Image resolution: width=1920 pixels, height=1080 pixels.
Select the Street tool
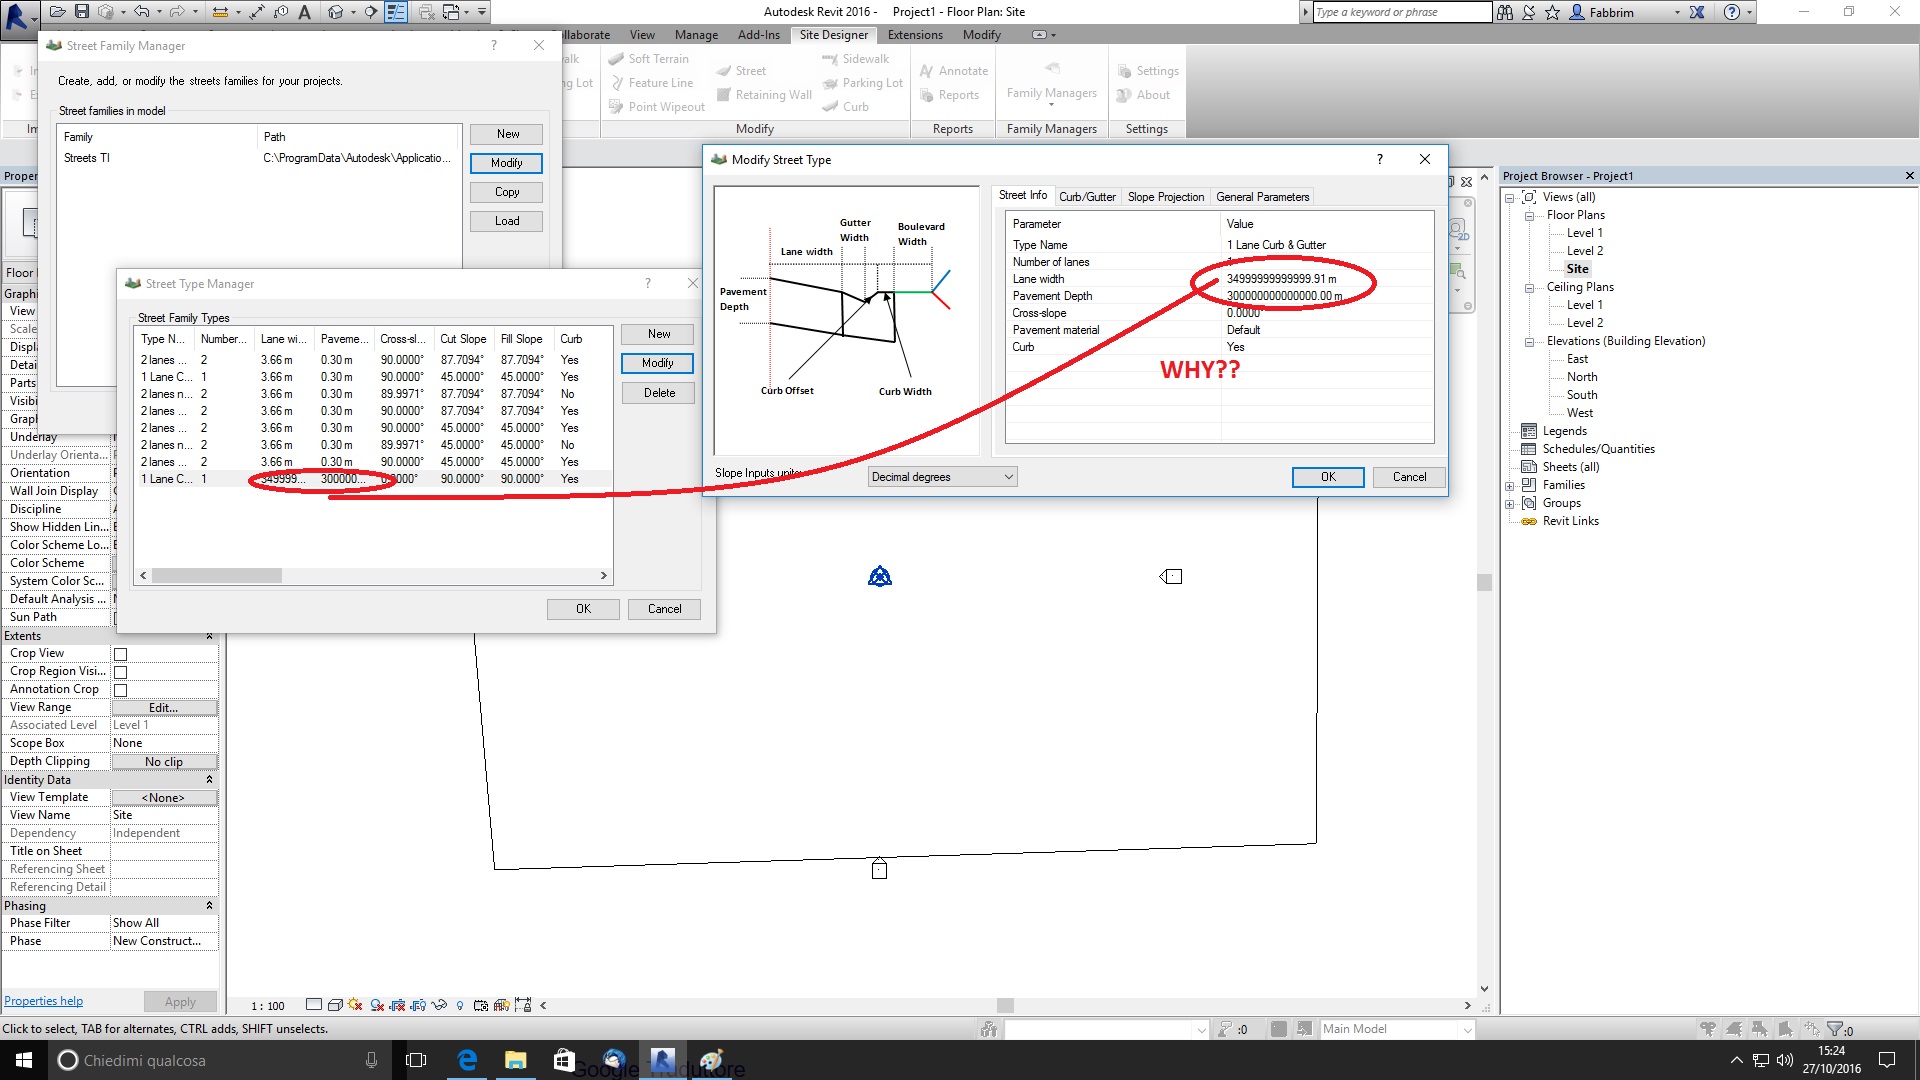(749, 70)
